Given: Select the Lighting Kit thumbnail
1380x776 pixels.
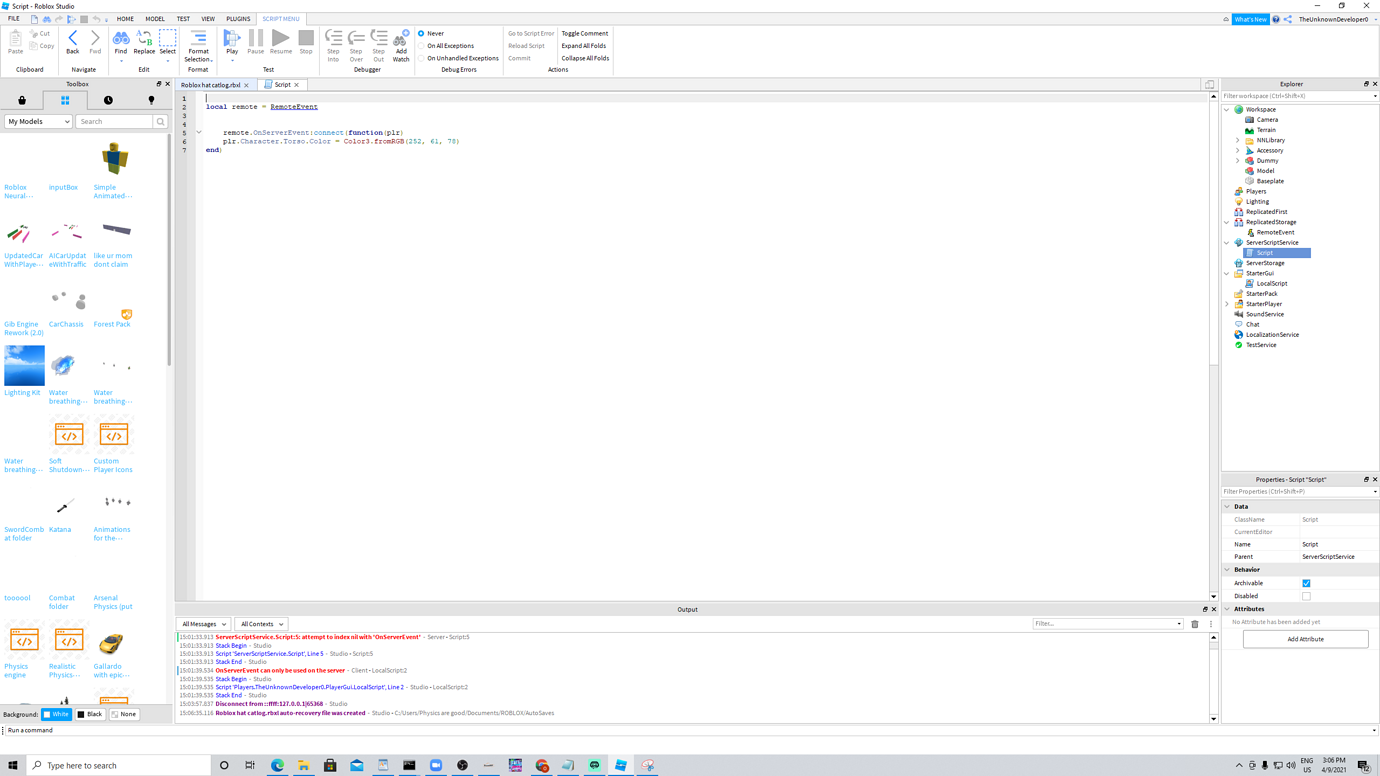Looking at the screenshot, I should [x=24, y=366].
